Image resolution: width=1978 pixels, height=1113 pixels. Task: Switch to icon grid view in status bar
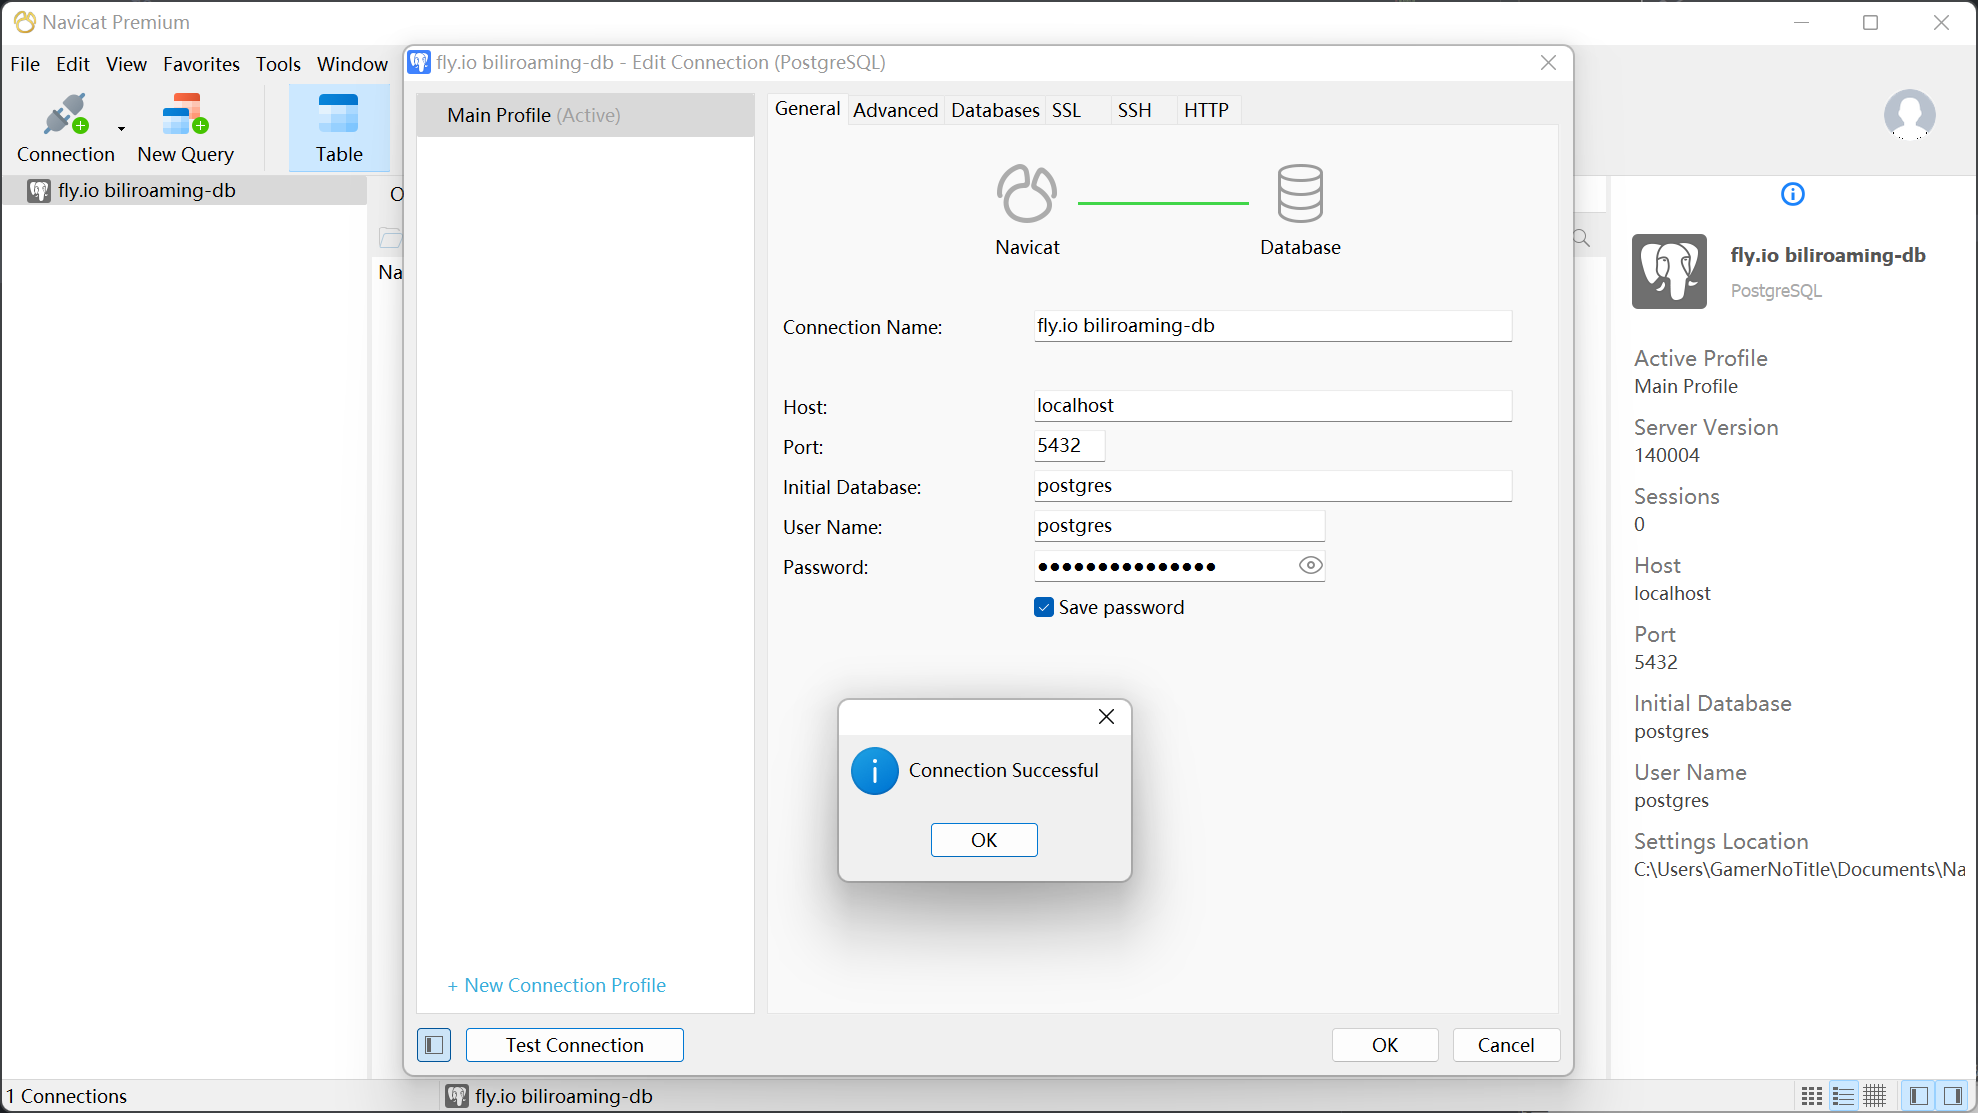click(x=1811, y=1096)
